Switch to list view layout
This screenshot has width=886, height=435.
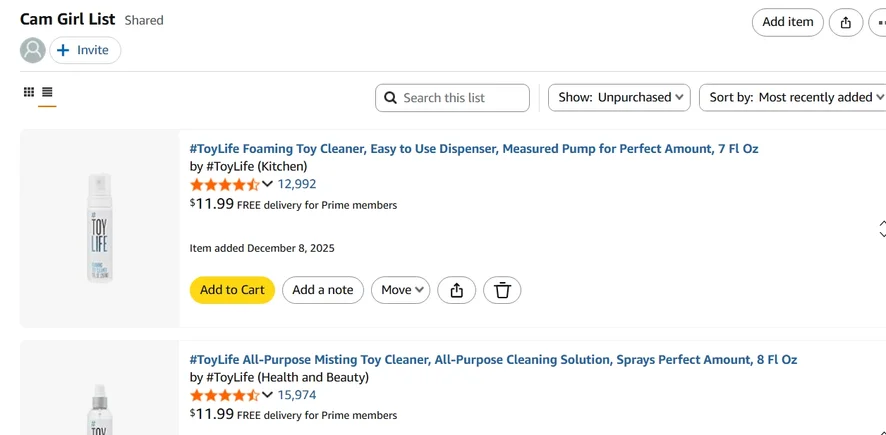tap(47, 92)
